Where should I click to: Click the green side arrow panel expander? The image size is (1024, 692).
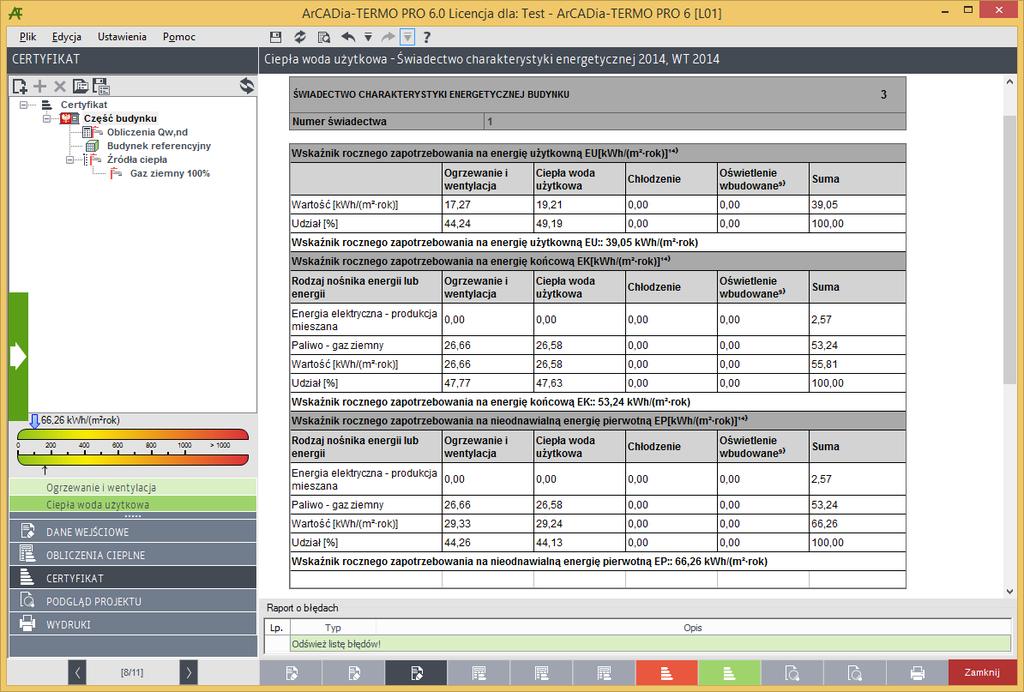18,356
